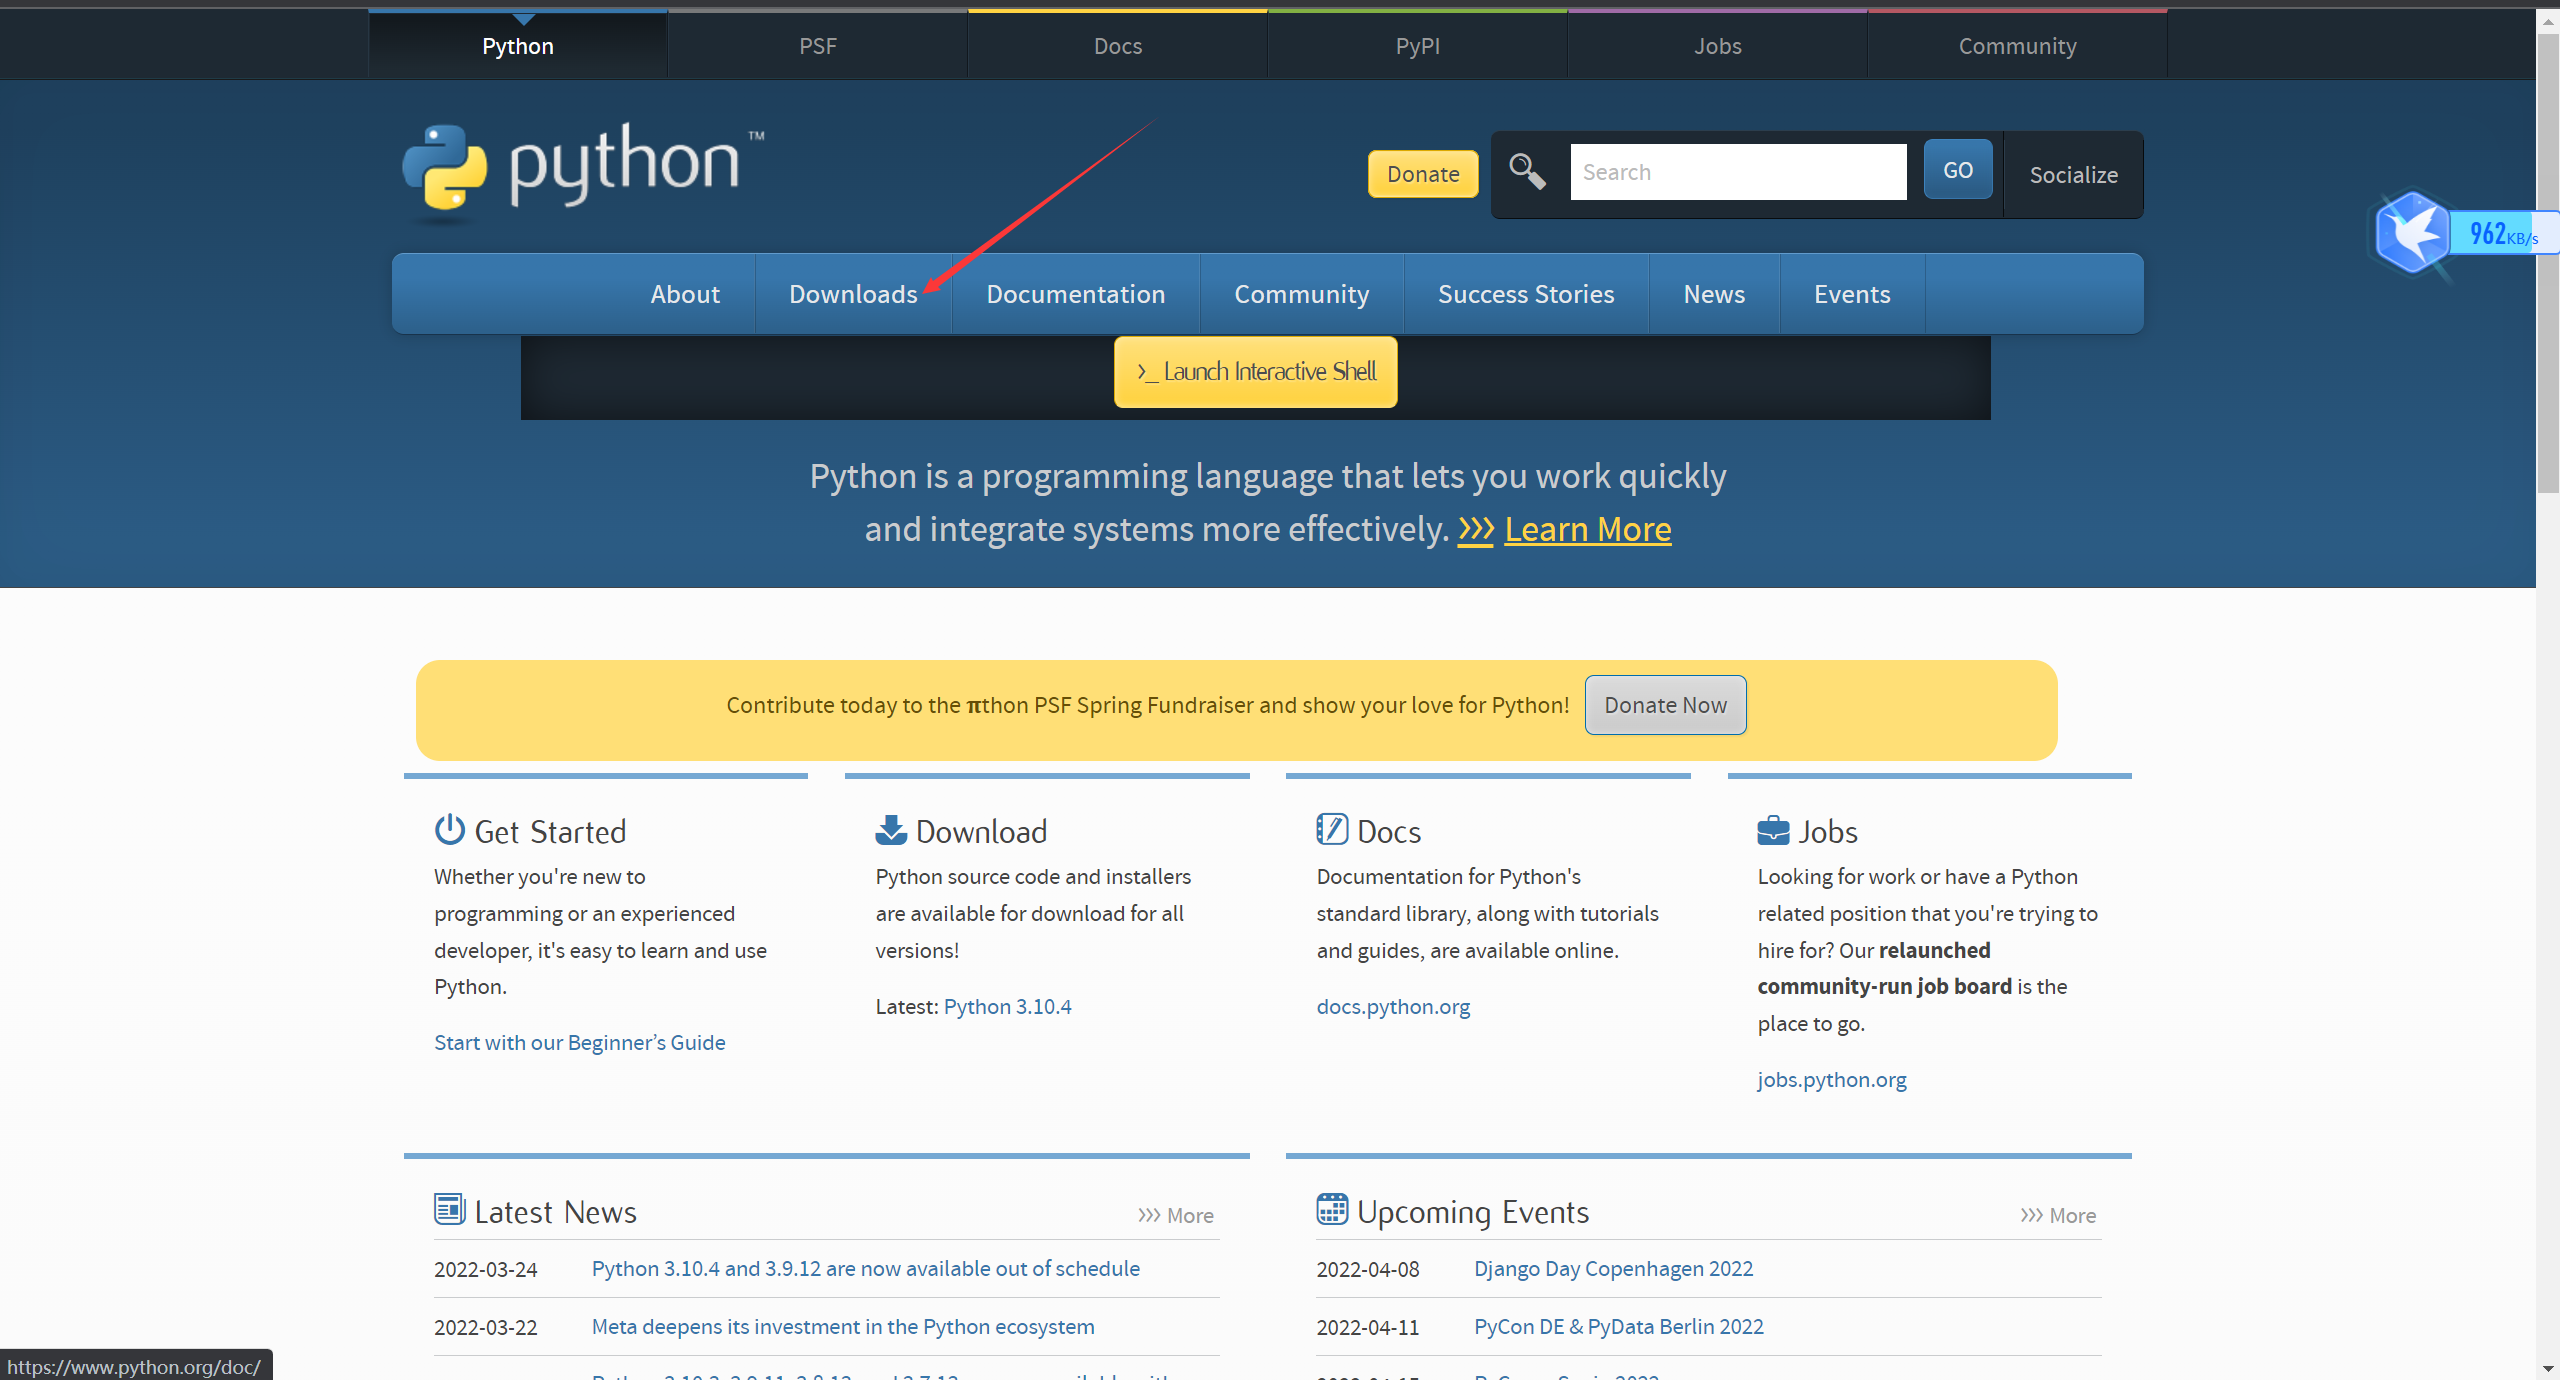Click the Docs document icon

[1332, 829]
